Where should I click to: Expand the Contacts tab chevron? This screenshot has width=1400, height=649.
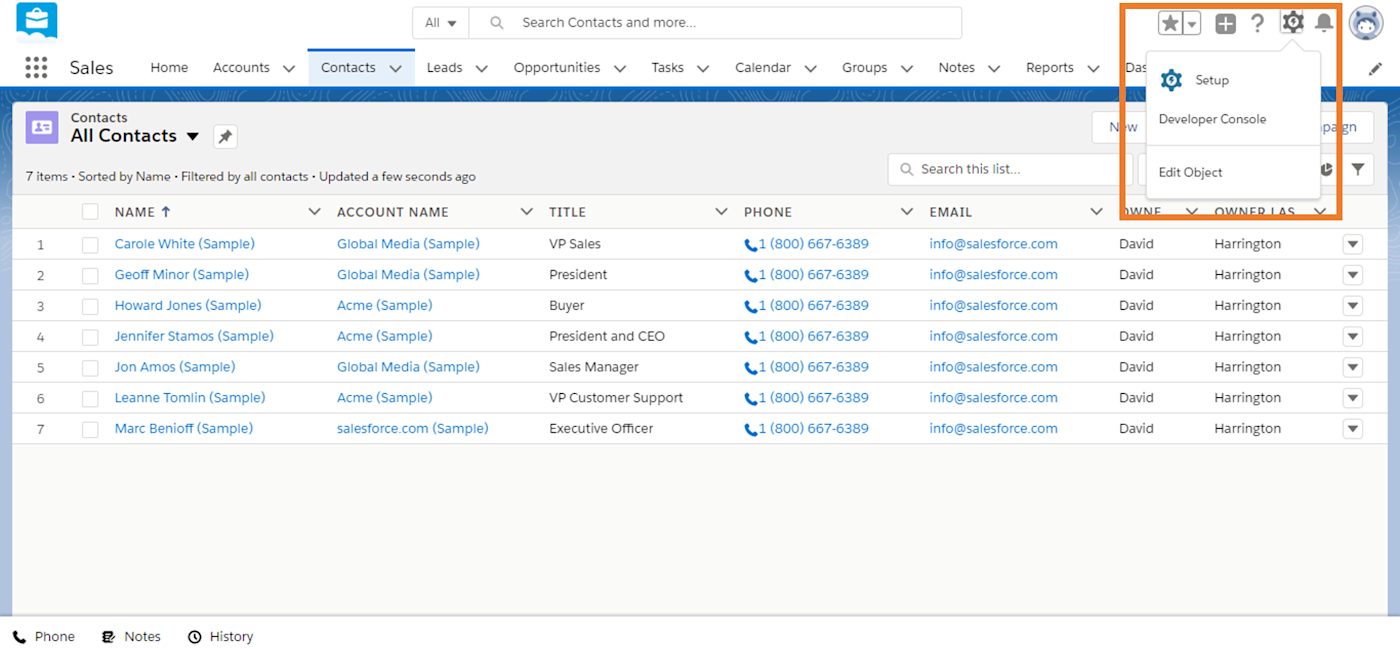click(x=395, y=69)
